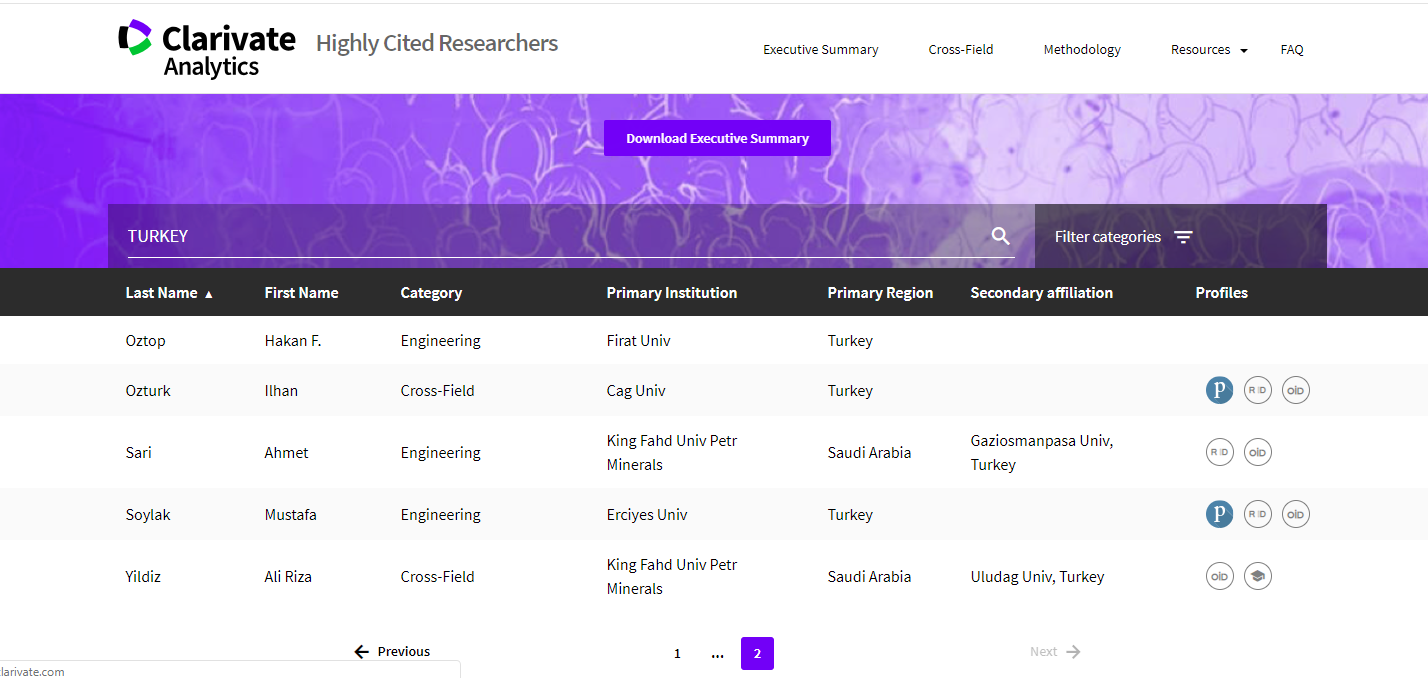Open Mustafa Soylak's ORCID profile icon
This screenshot has width=1428, height=678.
1295,514
